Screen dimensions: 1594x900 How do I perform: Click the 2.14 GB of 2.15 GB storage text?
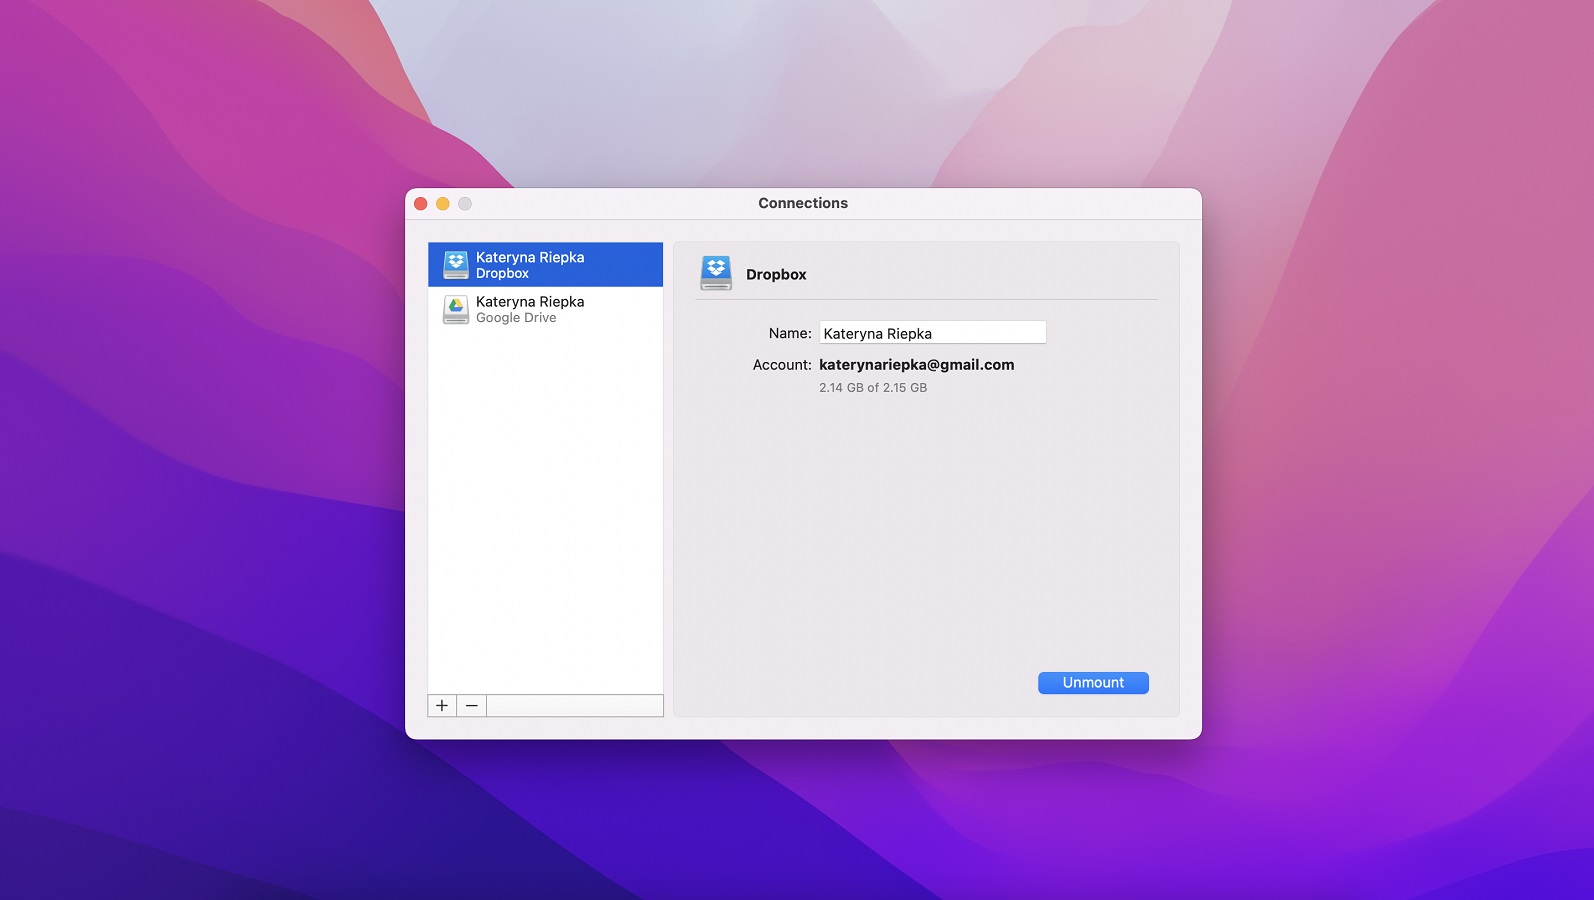point(873,388)
